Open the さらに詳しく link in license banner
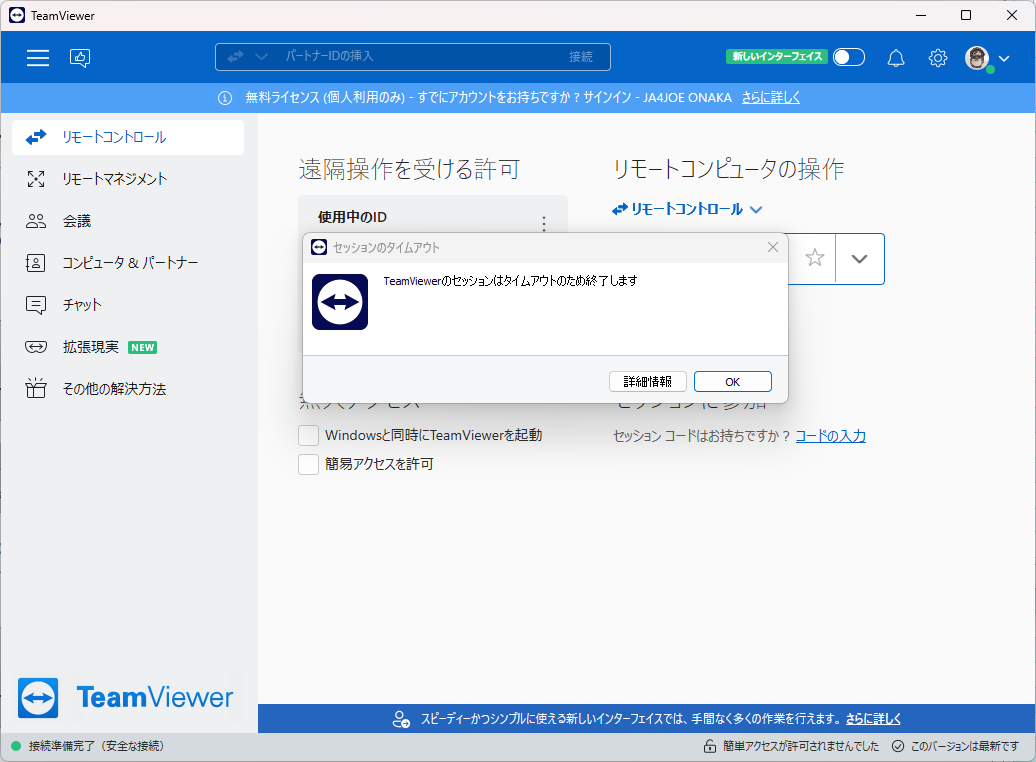This screenshot has width=1036, height=762. coord(770,98)
